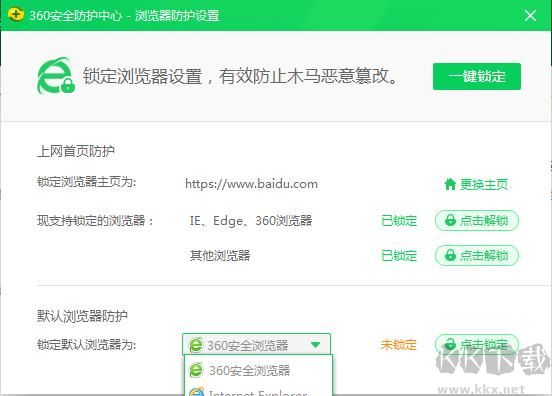Click the homepage URL https://www.baidu.com
This screenshot has height=396, width=552.
[x=251, y=184]
